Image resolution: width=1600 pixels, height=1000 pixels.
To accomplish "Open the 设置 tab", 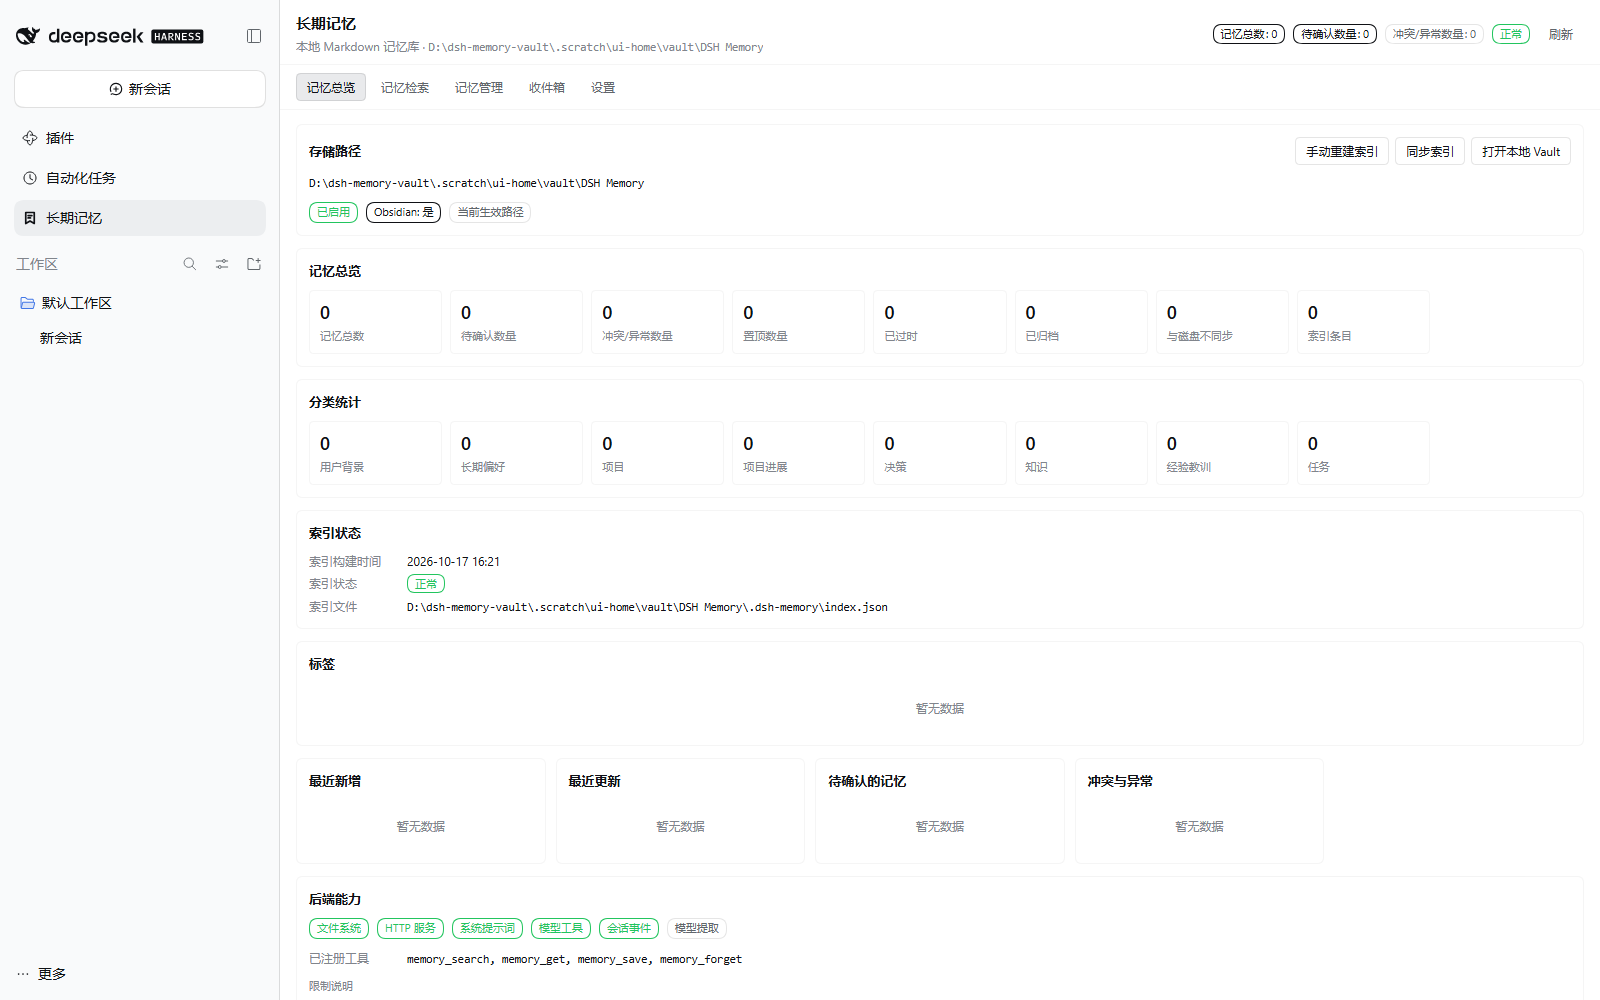I will point(603,88).
